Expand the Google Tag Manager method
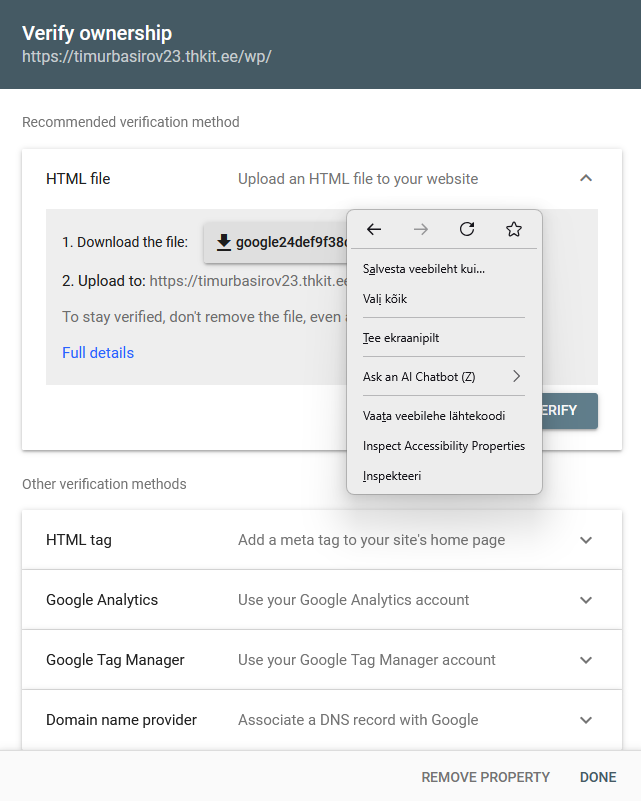Screen dimensions: 641x801 point(586,660)
